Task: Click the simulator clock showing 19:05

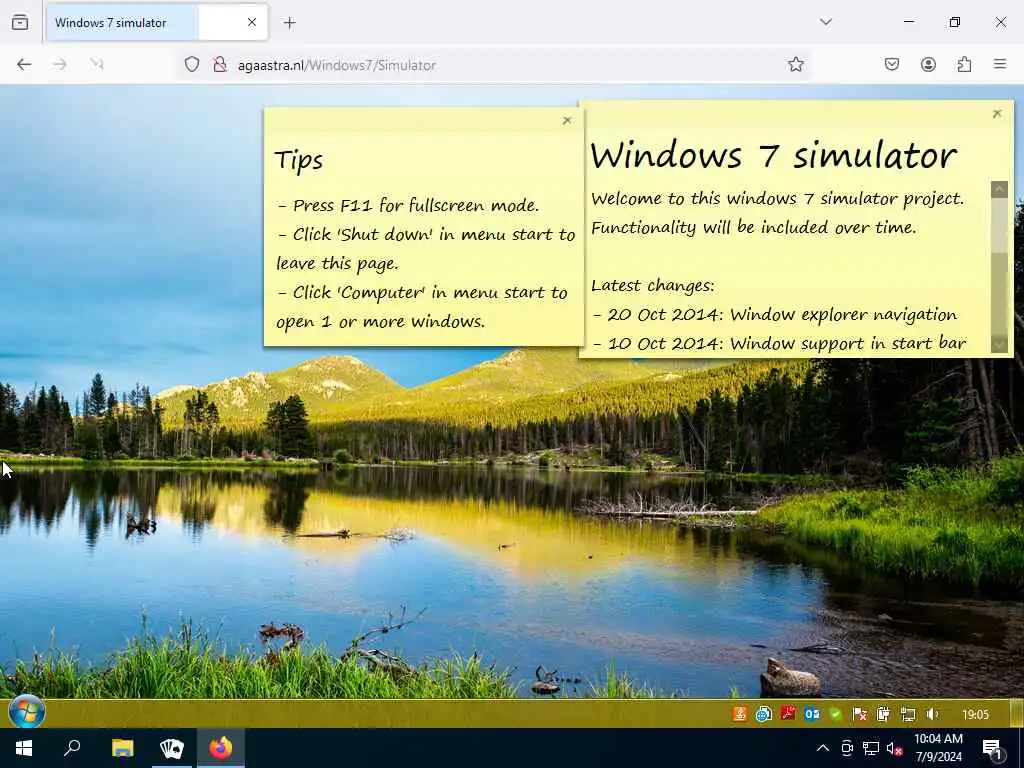Action: [x=975, y=714]
